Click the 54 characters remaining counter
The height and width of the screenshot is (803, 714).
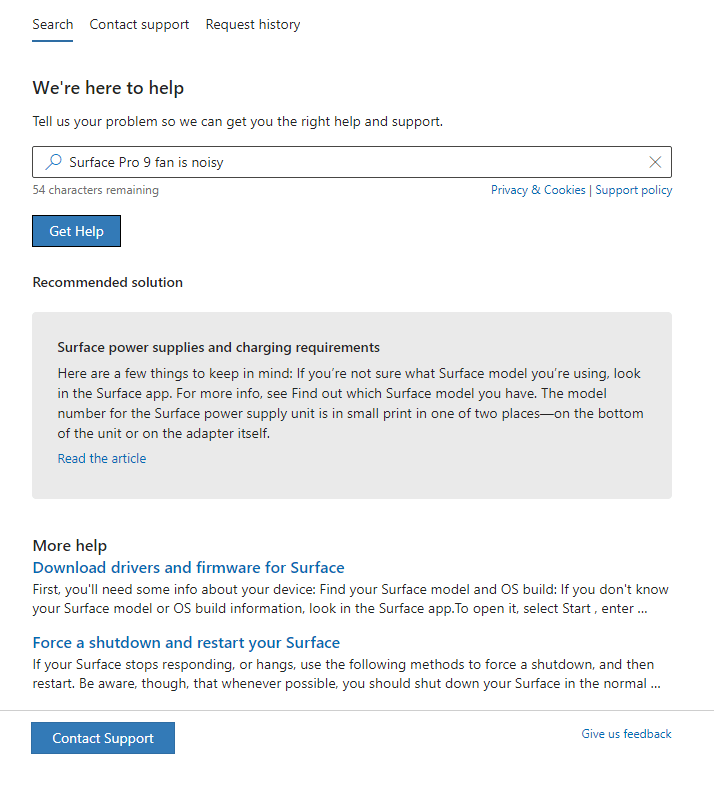pyautogui.click(x=95, y=189)
